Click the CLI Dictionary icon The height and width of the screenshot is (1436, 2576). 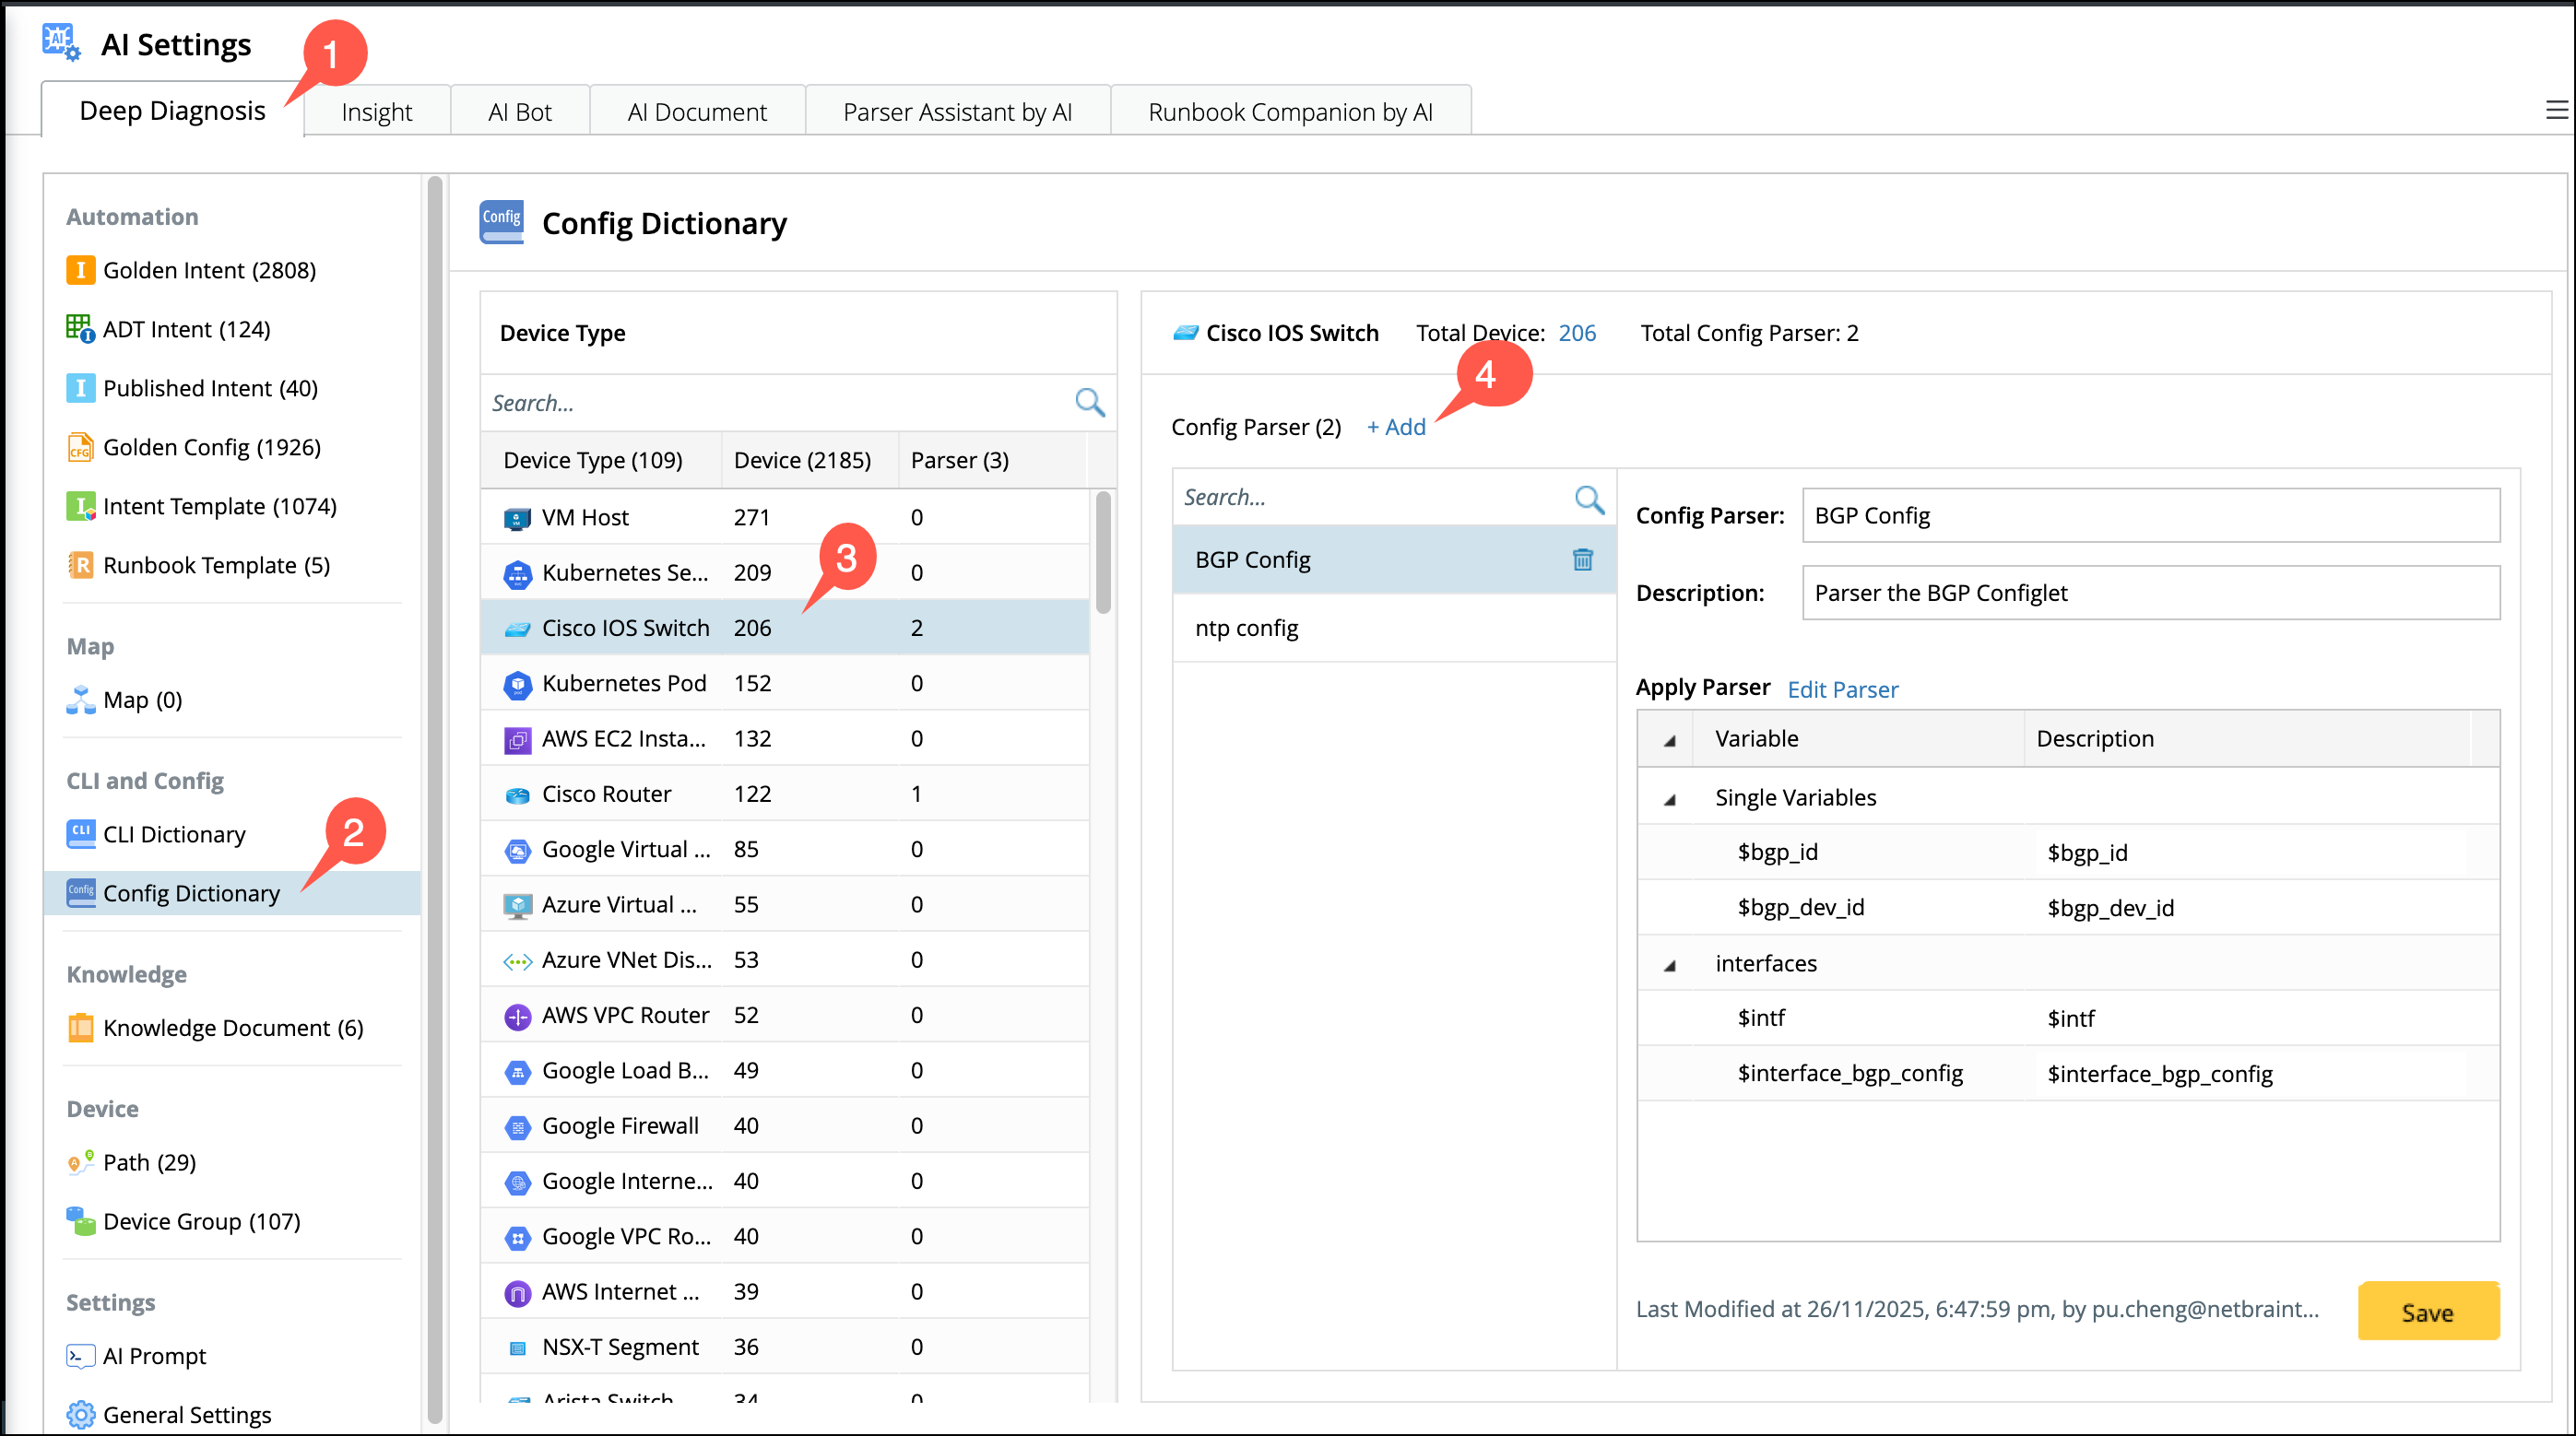tap(80, 833)
